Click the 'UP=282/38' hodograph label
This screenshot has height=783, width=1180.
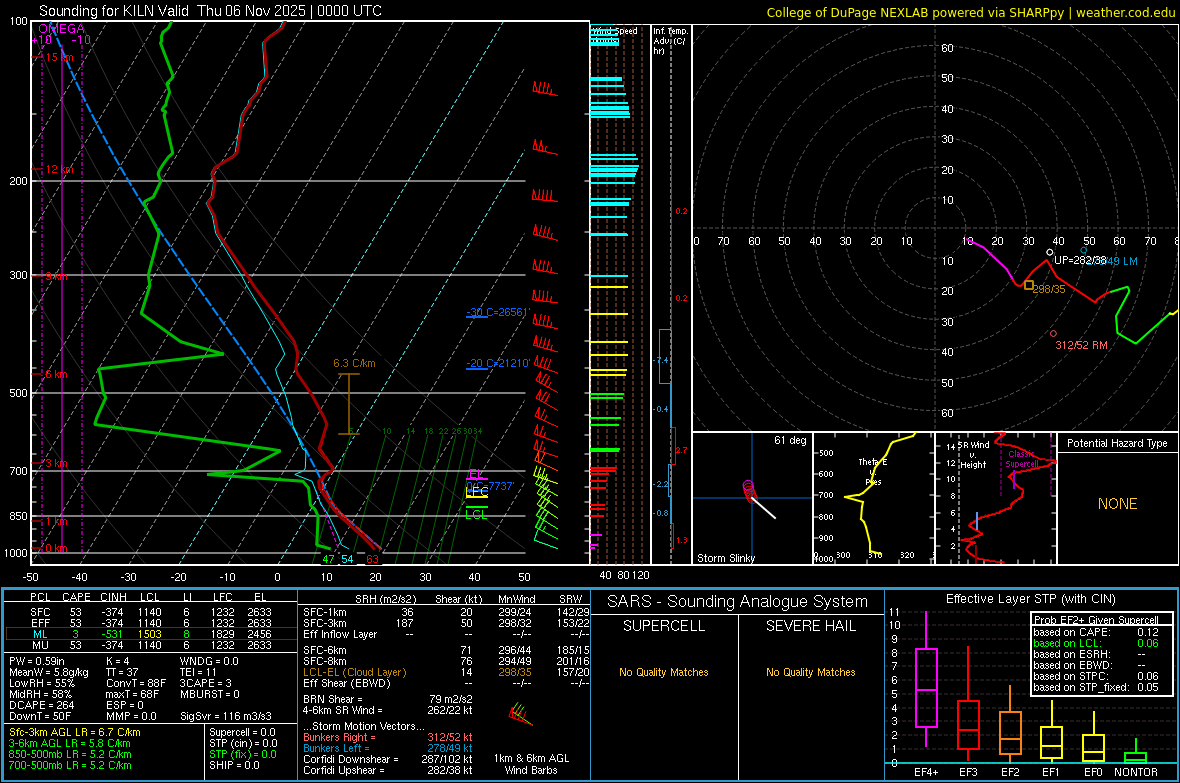pos(1080,260)
